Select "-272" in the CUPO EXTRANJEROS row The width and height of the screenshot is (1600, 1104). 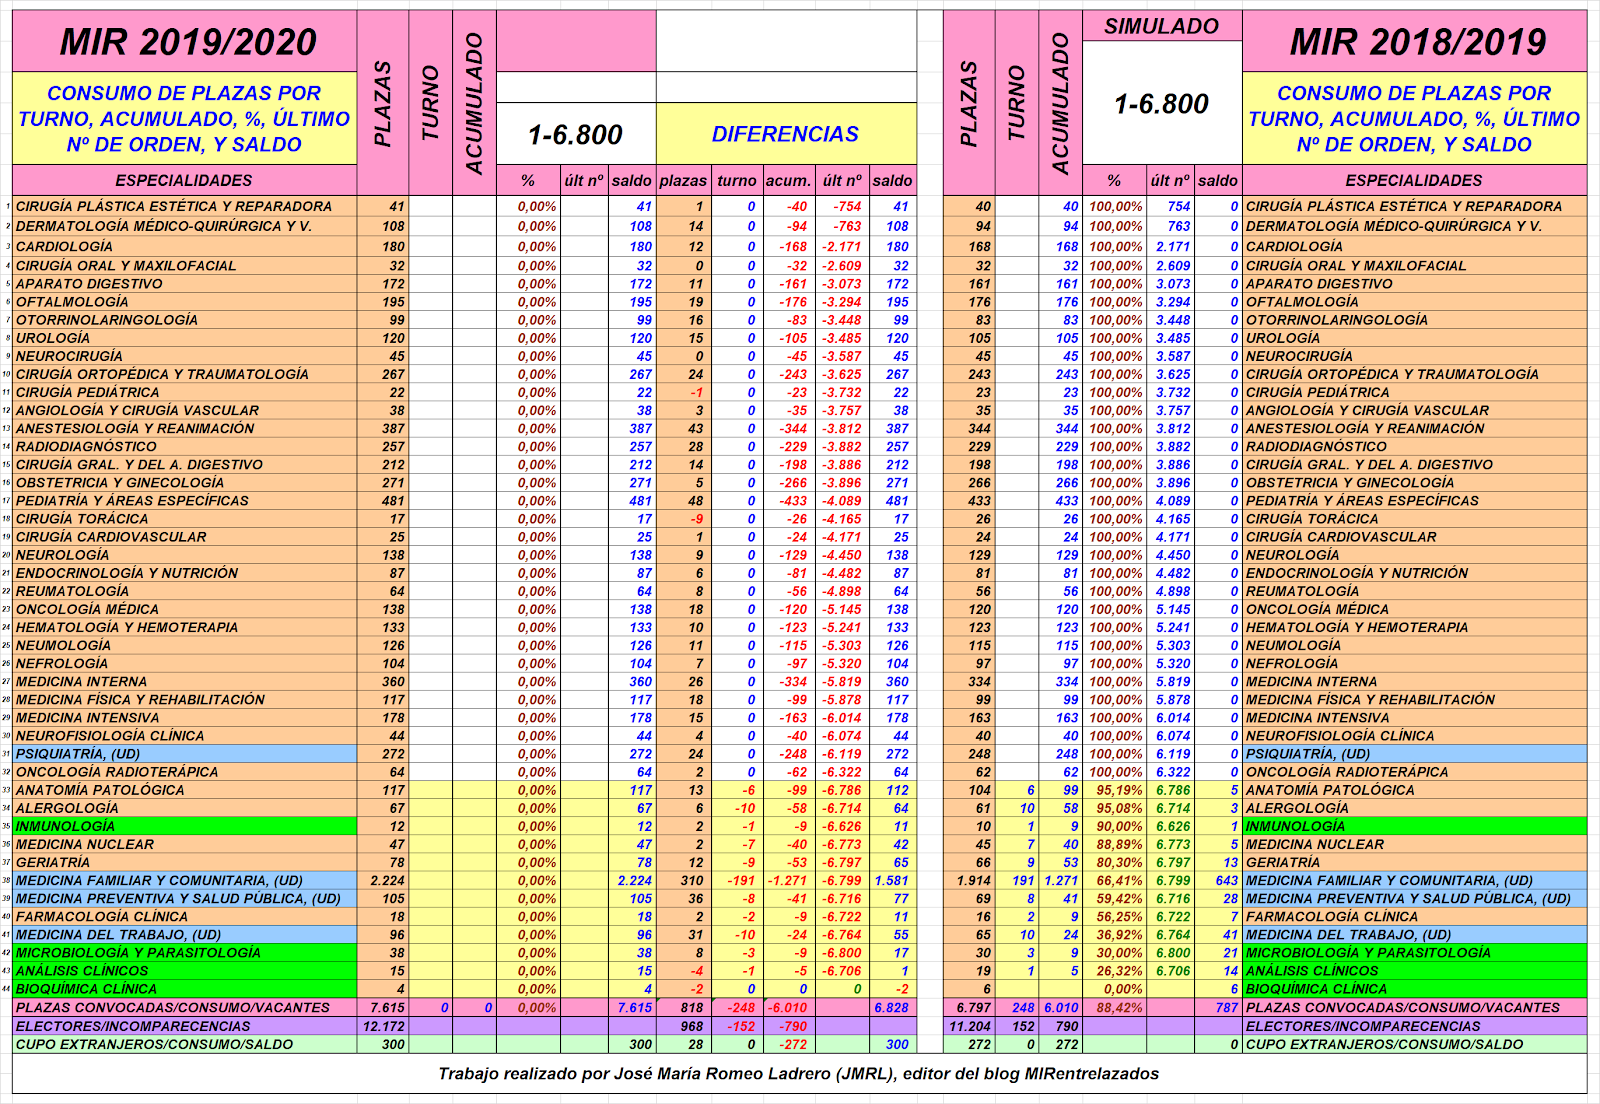(x=788, y=1044)
